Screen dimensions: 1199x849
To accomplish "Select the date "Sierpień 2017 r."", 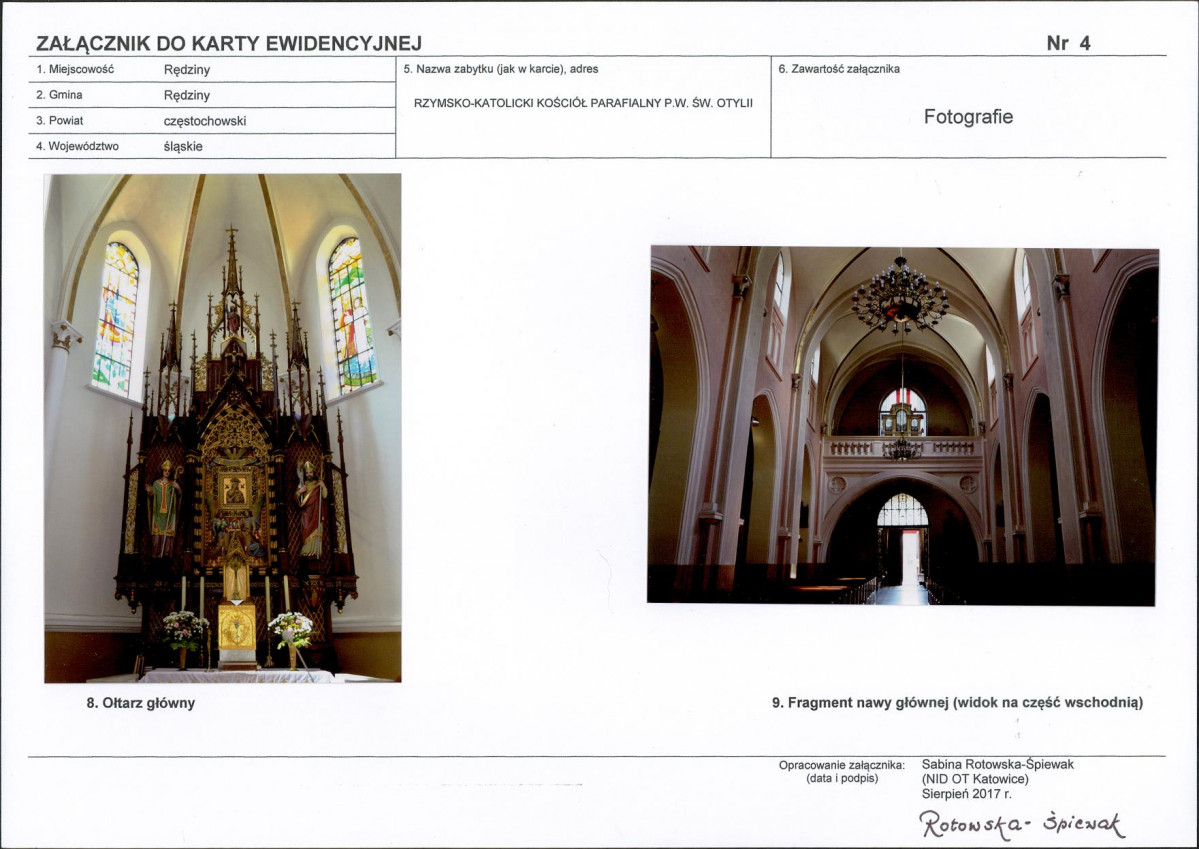I will coord(967,794).
